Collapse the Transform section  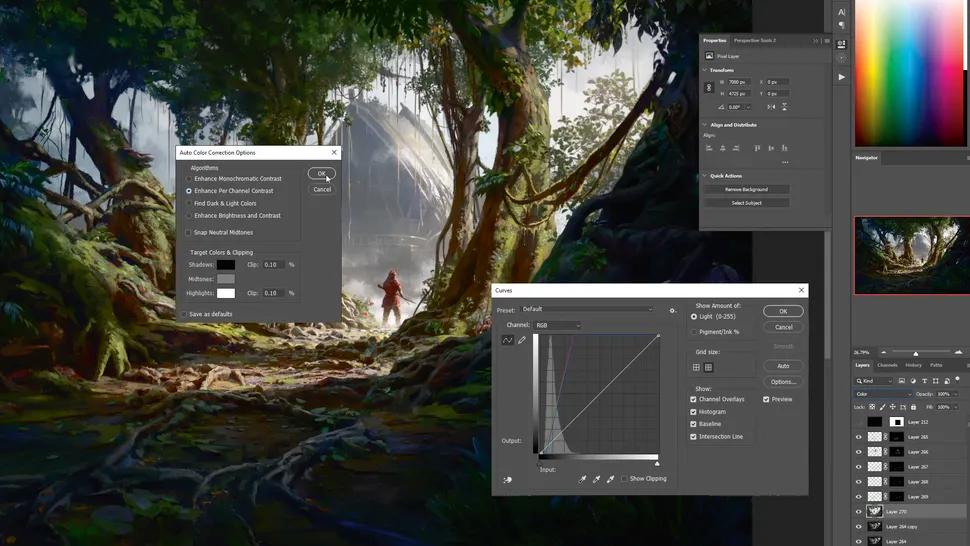tap(705, 70)
